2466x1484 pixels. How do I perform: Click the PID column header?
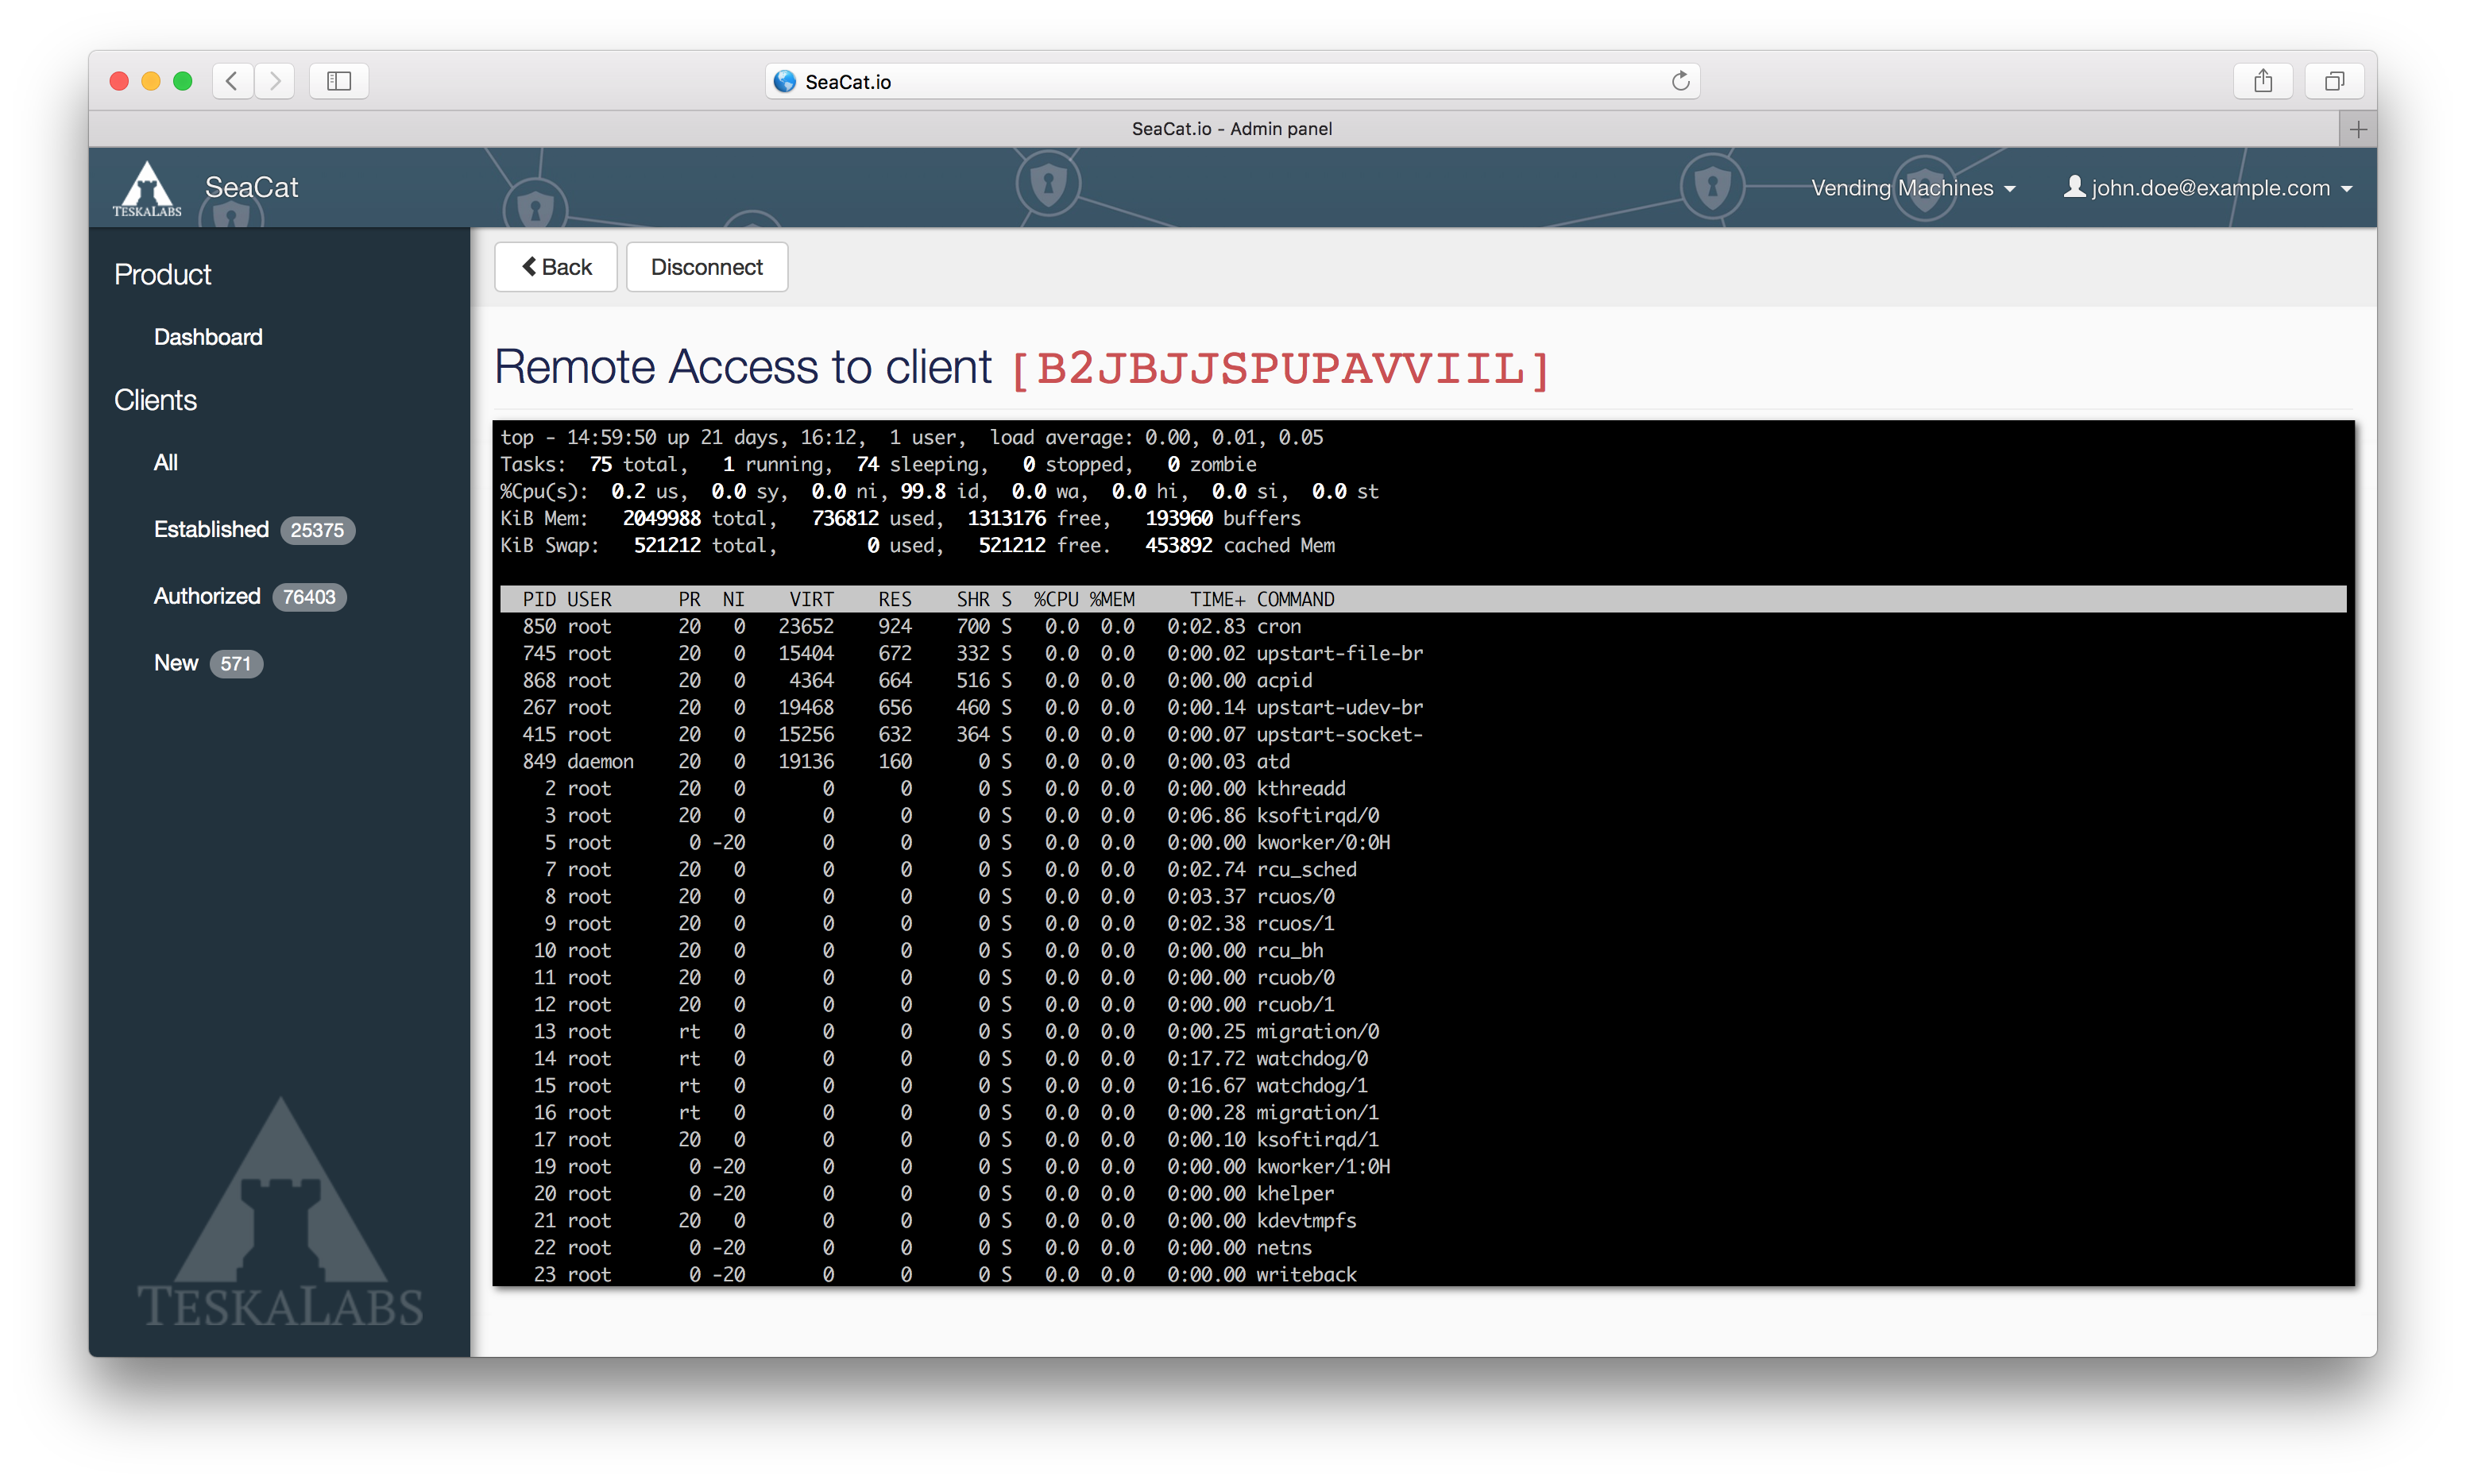[x=539, y=599]
